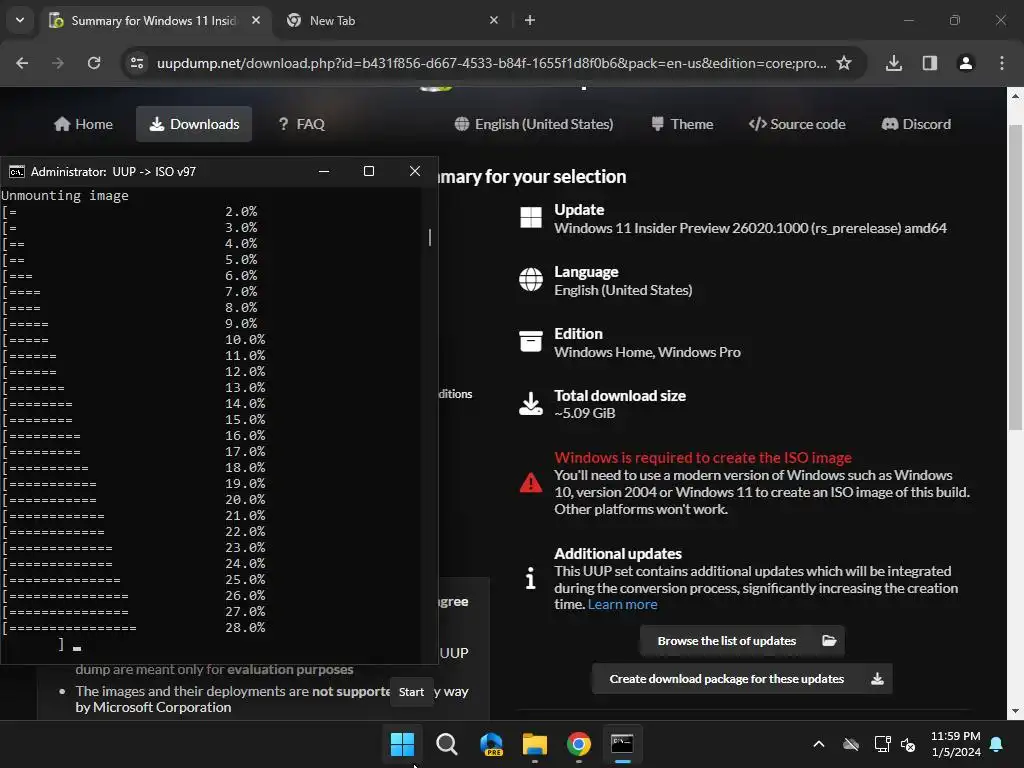Click the UUP -> ISO console title icon
1024x768 pixels.
[x=16, y=172]
